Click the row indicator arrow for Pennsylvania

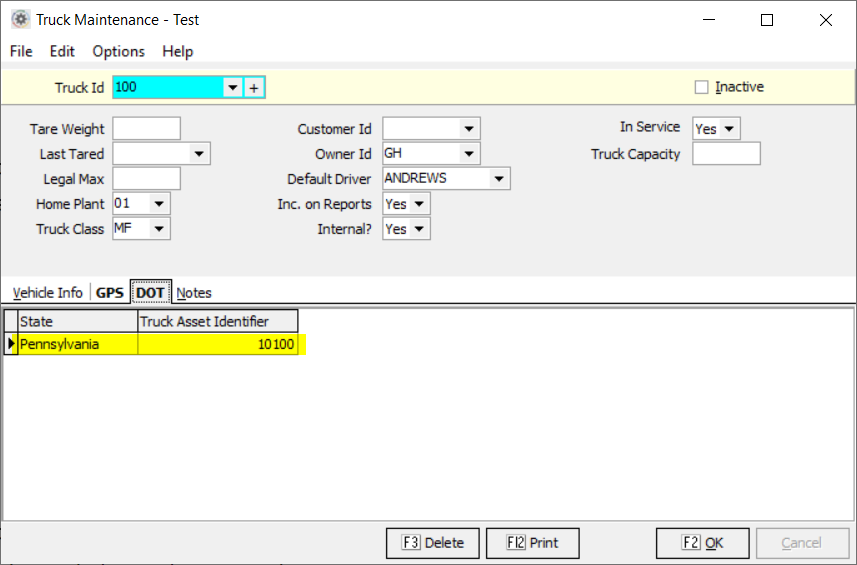tap(11, 344)
